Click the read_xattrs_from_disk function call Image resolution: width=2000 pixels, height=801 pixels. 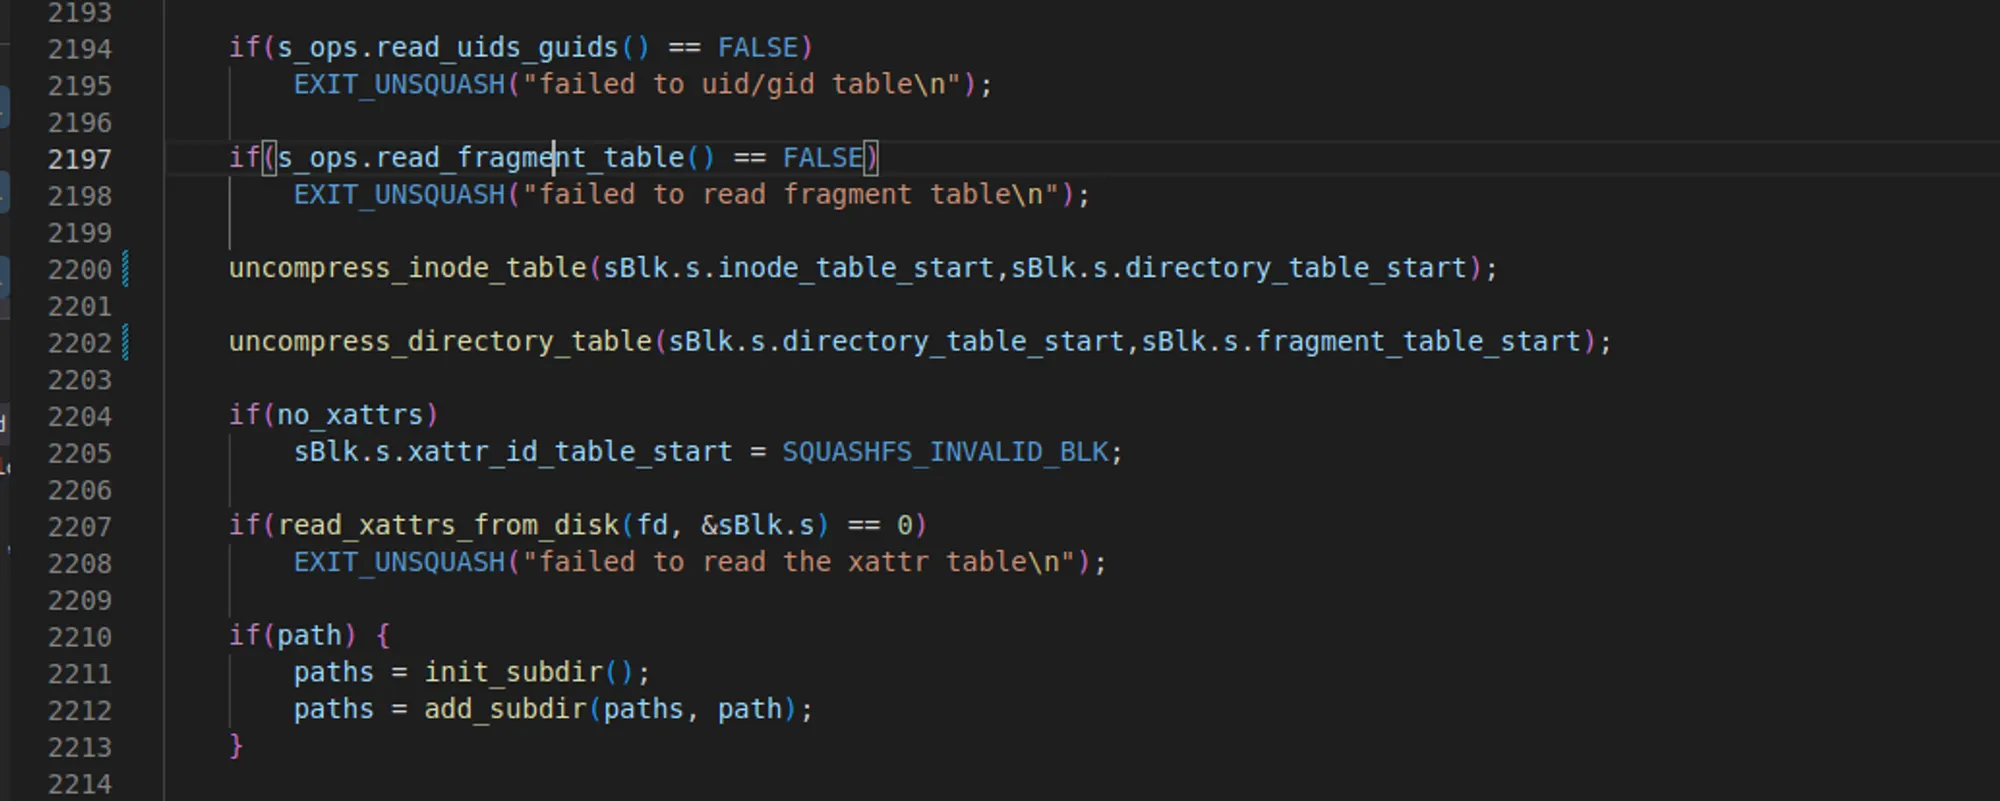point(448,526)
